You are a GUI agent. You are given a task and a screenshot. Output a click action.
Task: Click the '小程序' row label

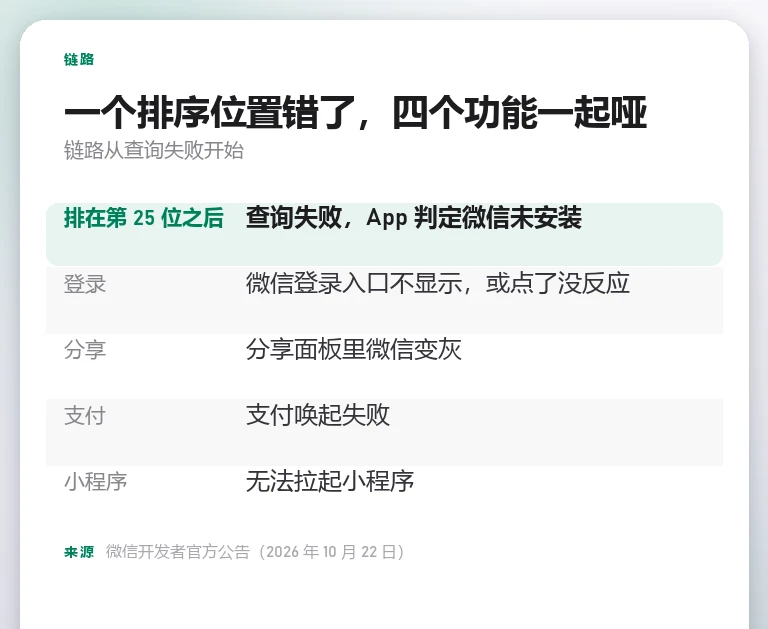pos(96,482)
